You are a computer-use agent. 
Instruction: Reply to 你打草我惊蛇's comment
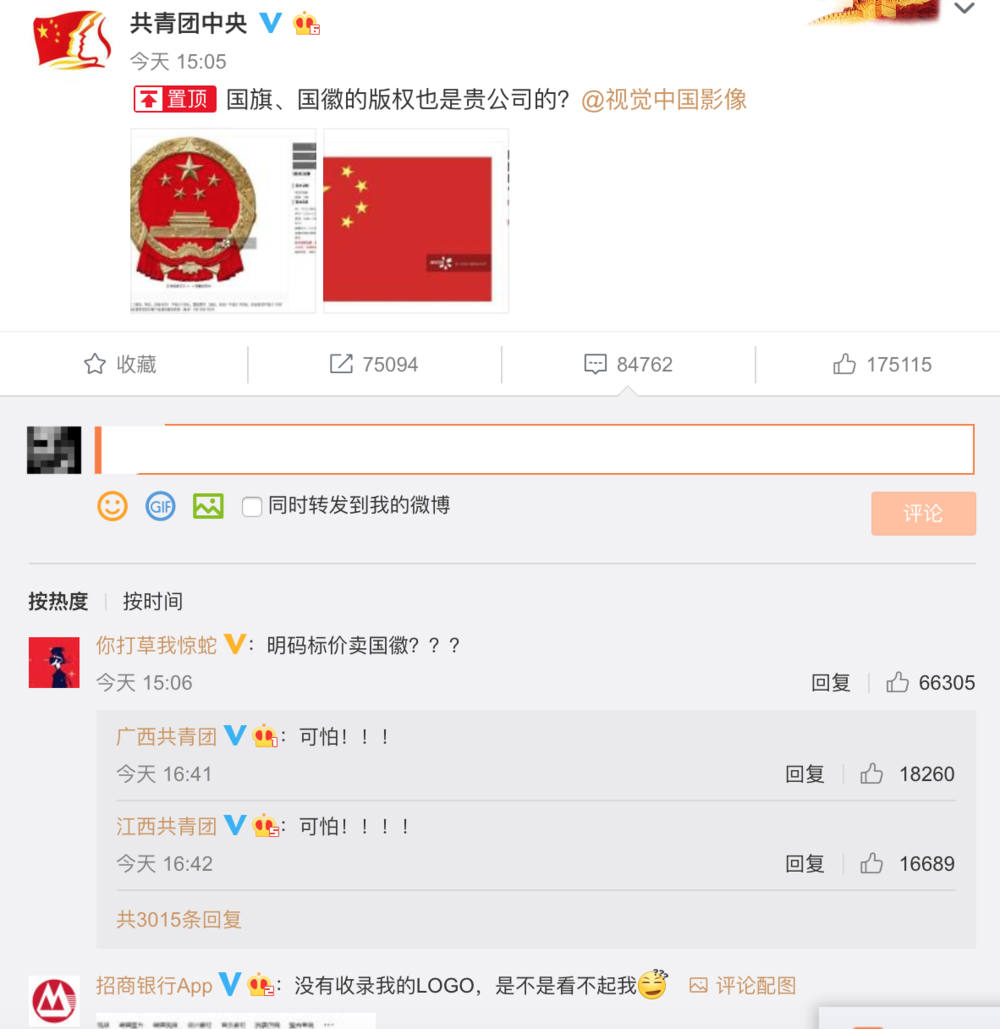831,682
